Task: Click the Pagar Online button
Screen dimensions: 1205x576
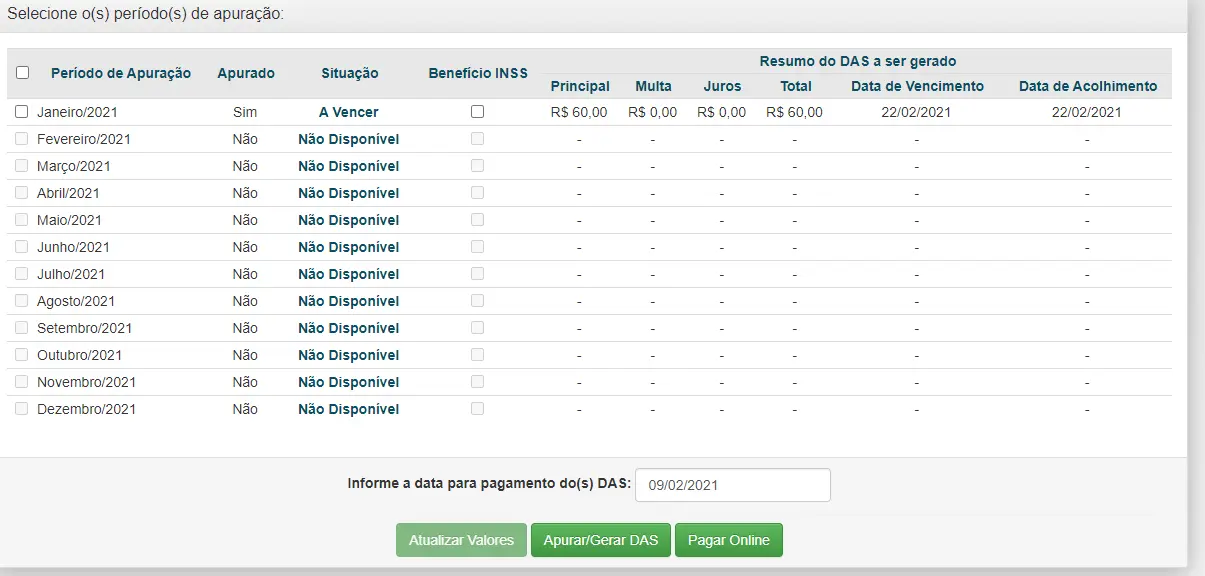Action: (x=728, y=540)
